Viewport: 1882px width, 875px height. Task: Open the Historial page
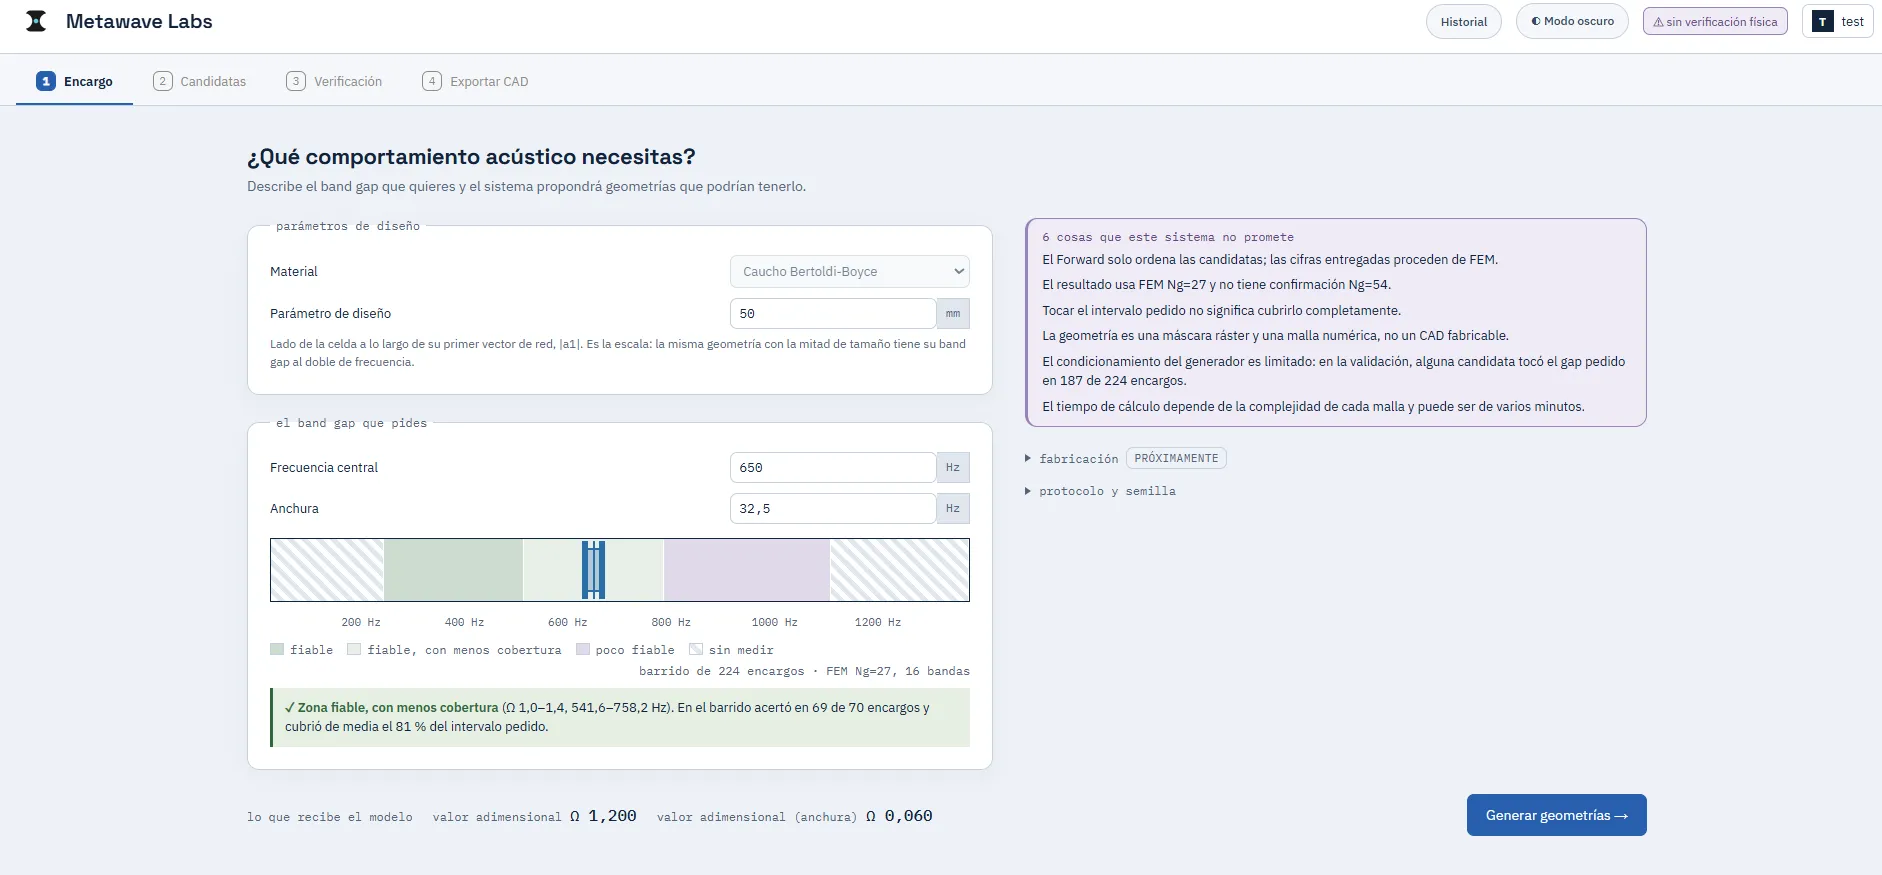click(x=1463, y=21)
